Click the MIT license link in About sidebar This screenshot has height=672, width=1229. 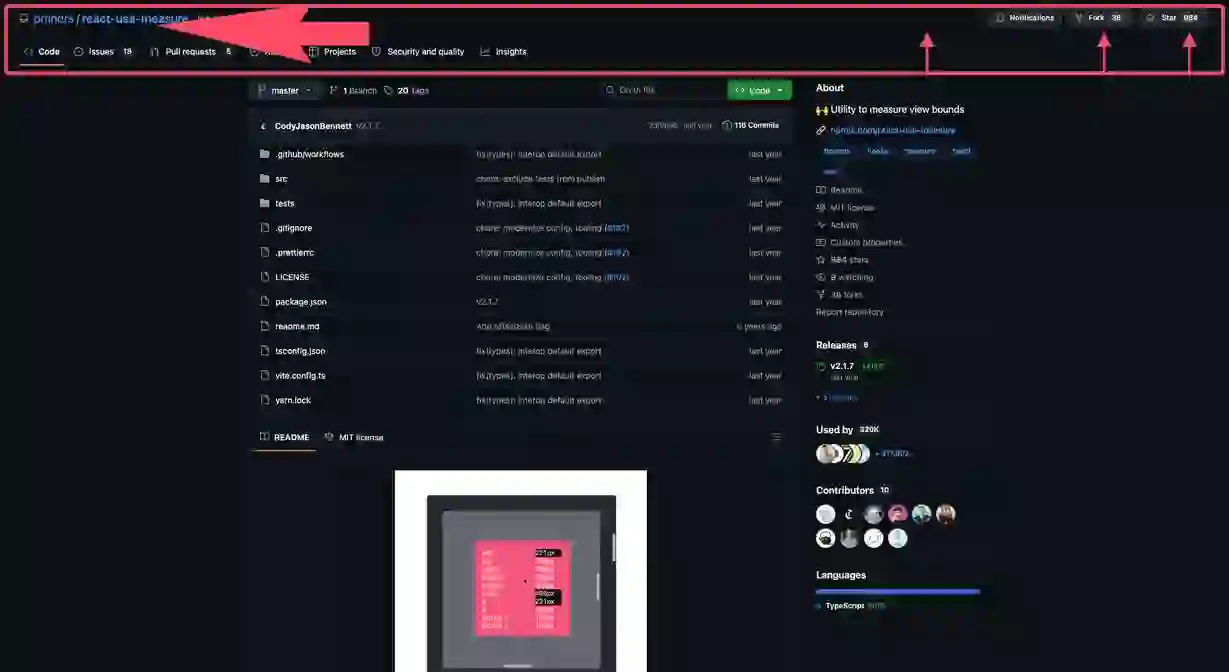tap(845, 208)
